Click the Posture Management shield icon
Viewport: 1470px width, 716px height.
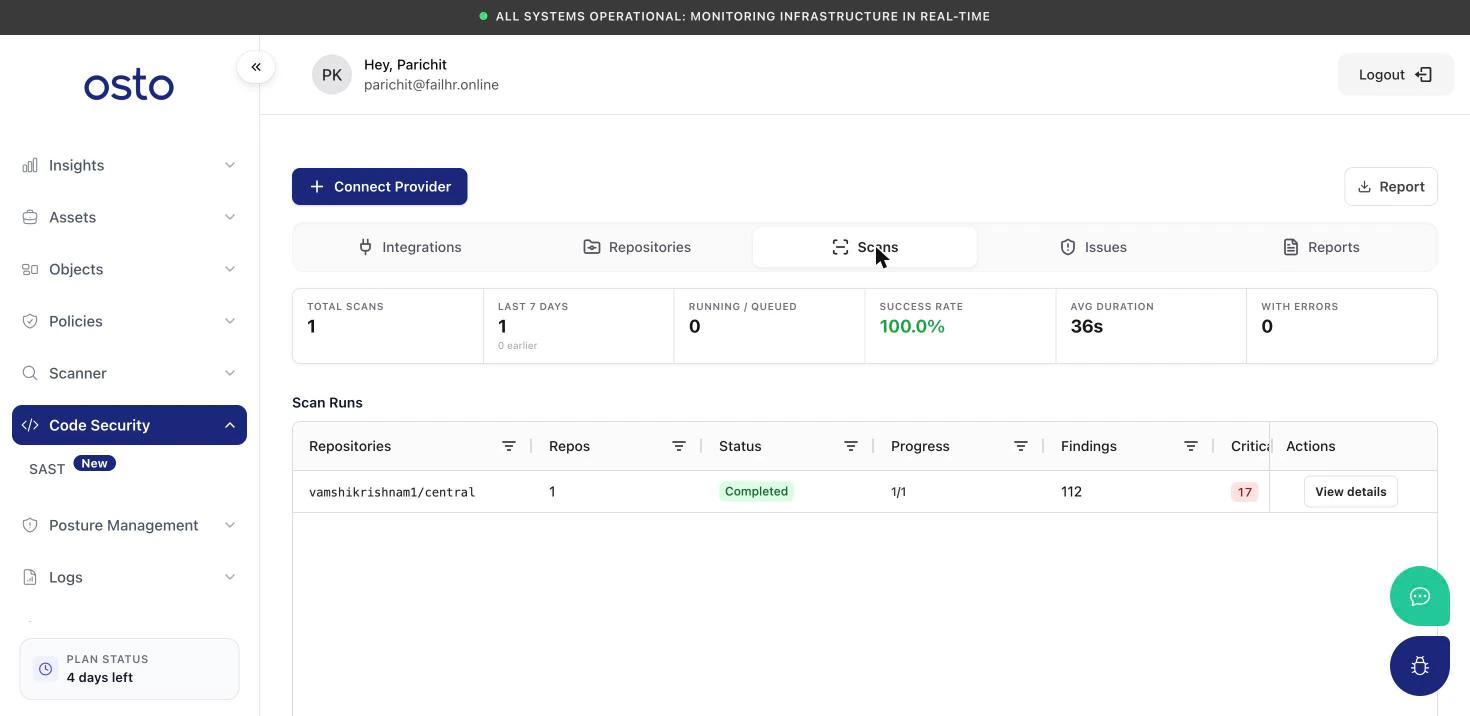click(x=30, y=525)
